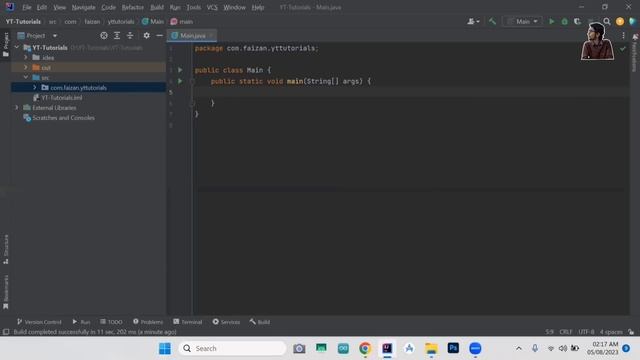640x360 pixels.
Task: Click the no-problems green checkmark
Action: coord(622,49)
